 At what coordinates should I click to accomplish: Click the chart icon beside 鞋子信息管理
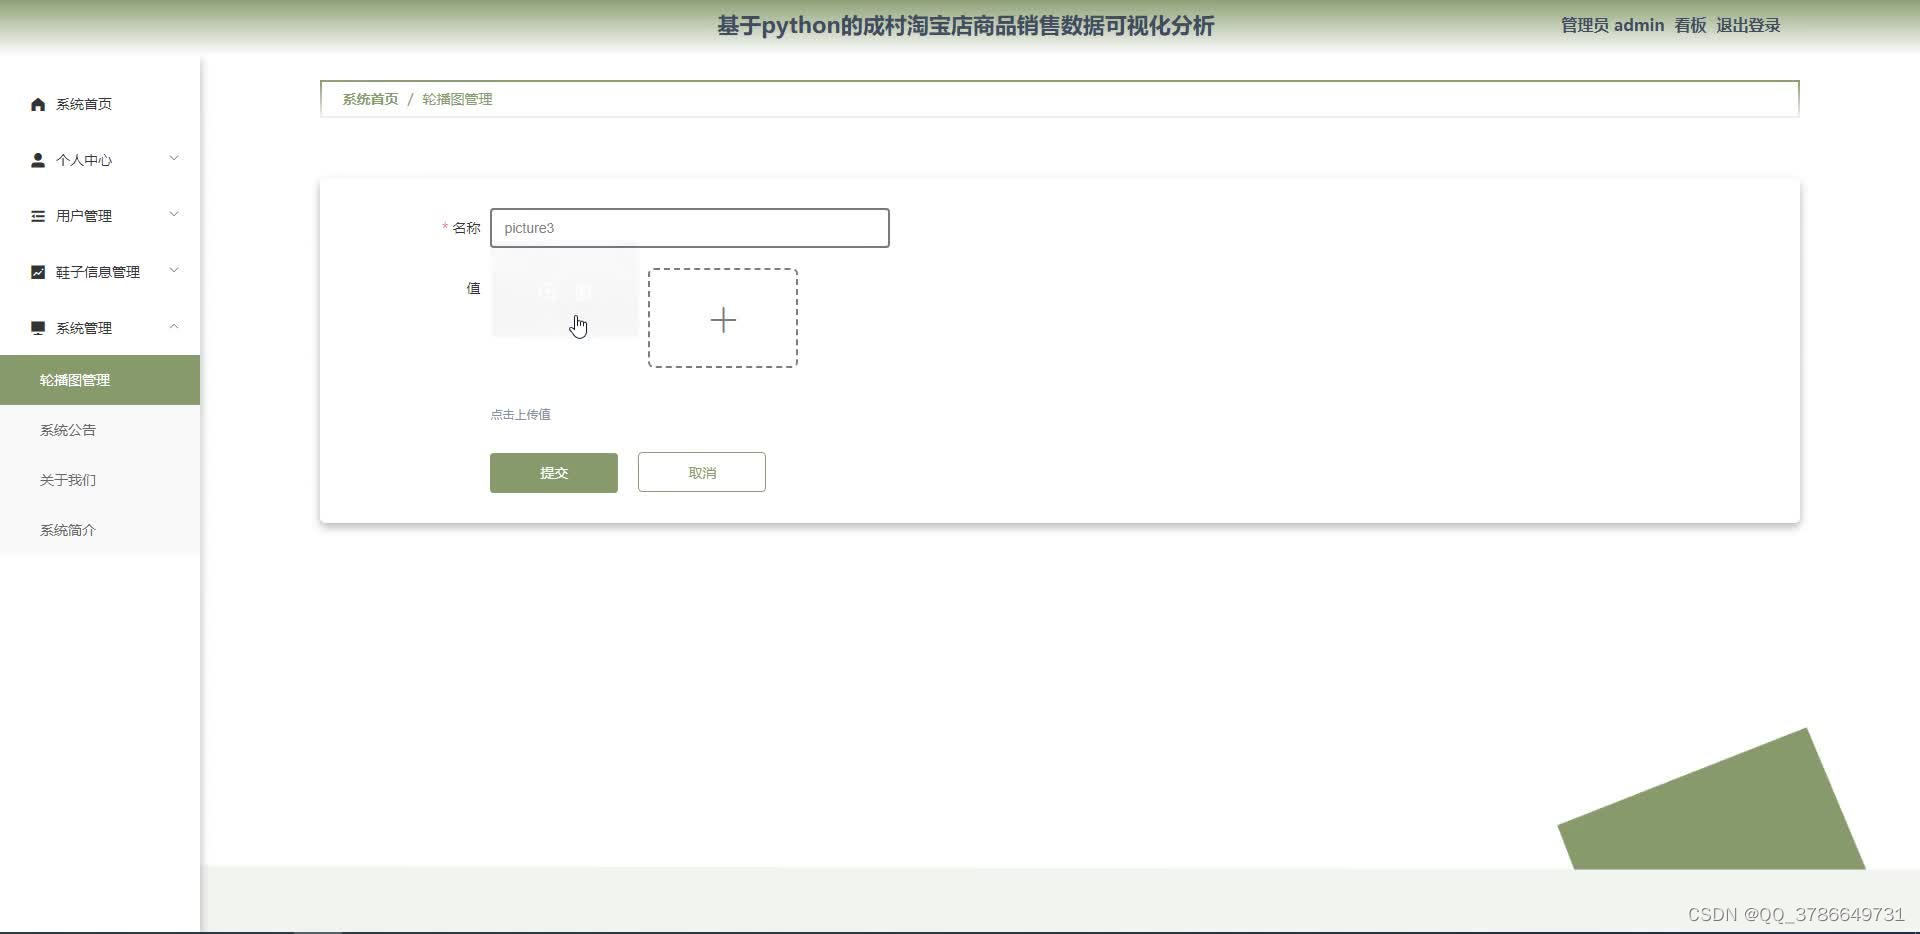38,272
